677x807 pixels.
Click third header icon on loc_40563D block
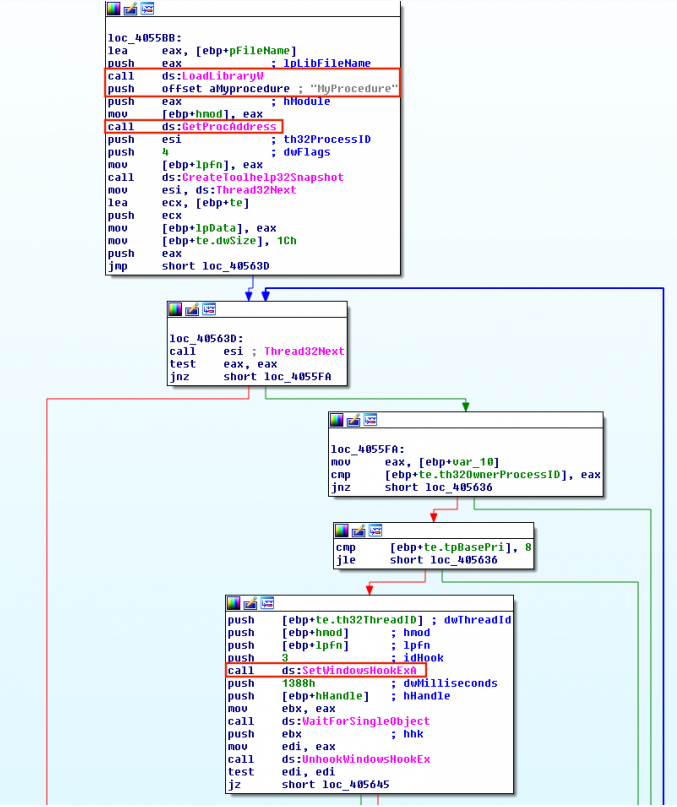tap(209, 309)
